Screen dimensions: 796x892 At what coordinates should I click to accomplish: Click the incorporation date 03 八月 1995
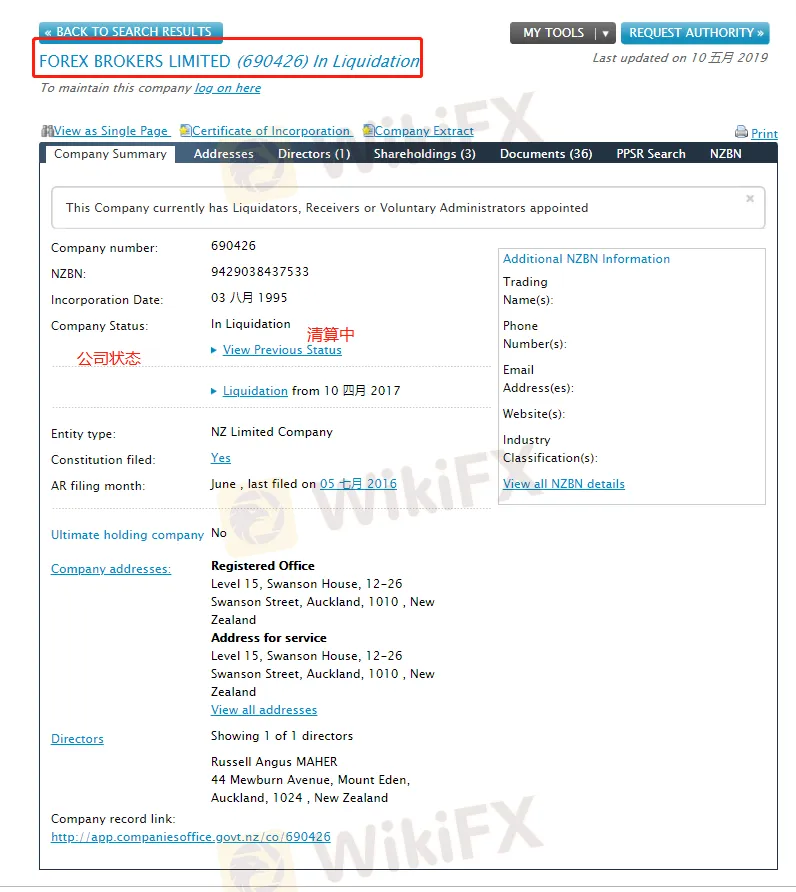click(x=249, y=298)
